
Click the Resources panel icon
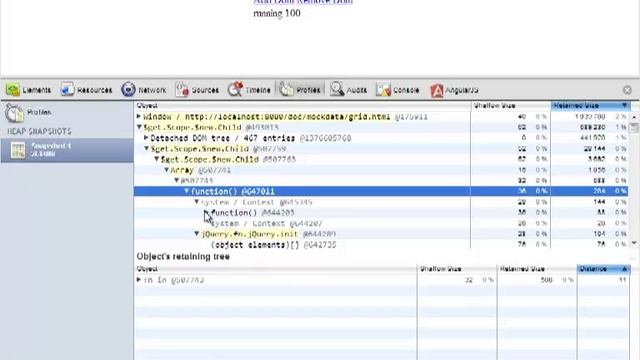pyautogui.click(x=67, y=89)
